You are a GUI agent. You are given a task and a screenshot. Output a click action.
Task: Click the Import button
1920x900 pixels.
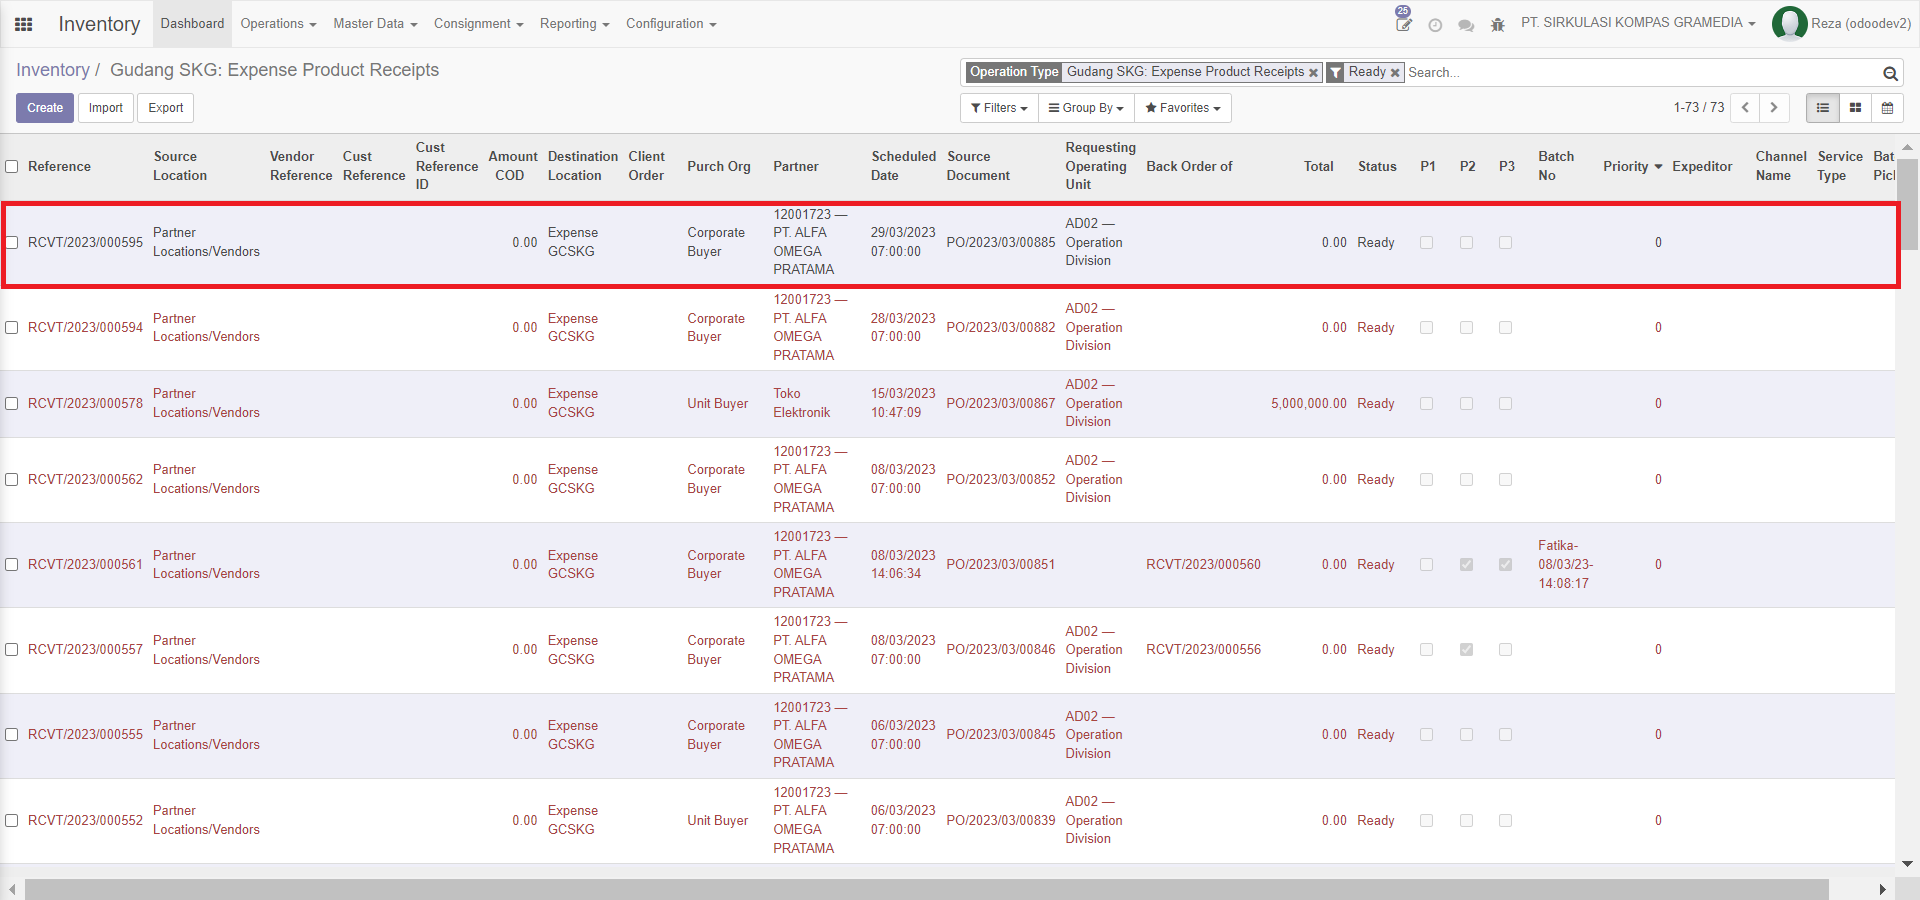point(106,108)
